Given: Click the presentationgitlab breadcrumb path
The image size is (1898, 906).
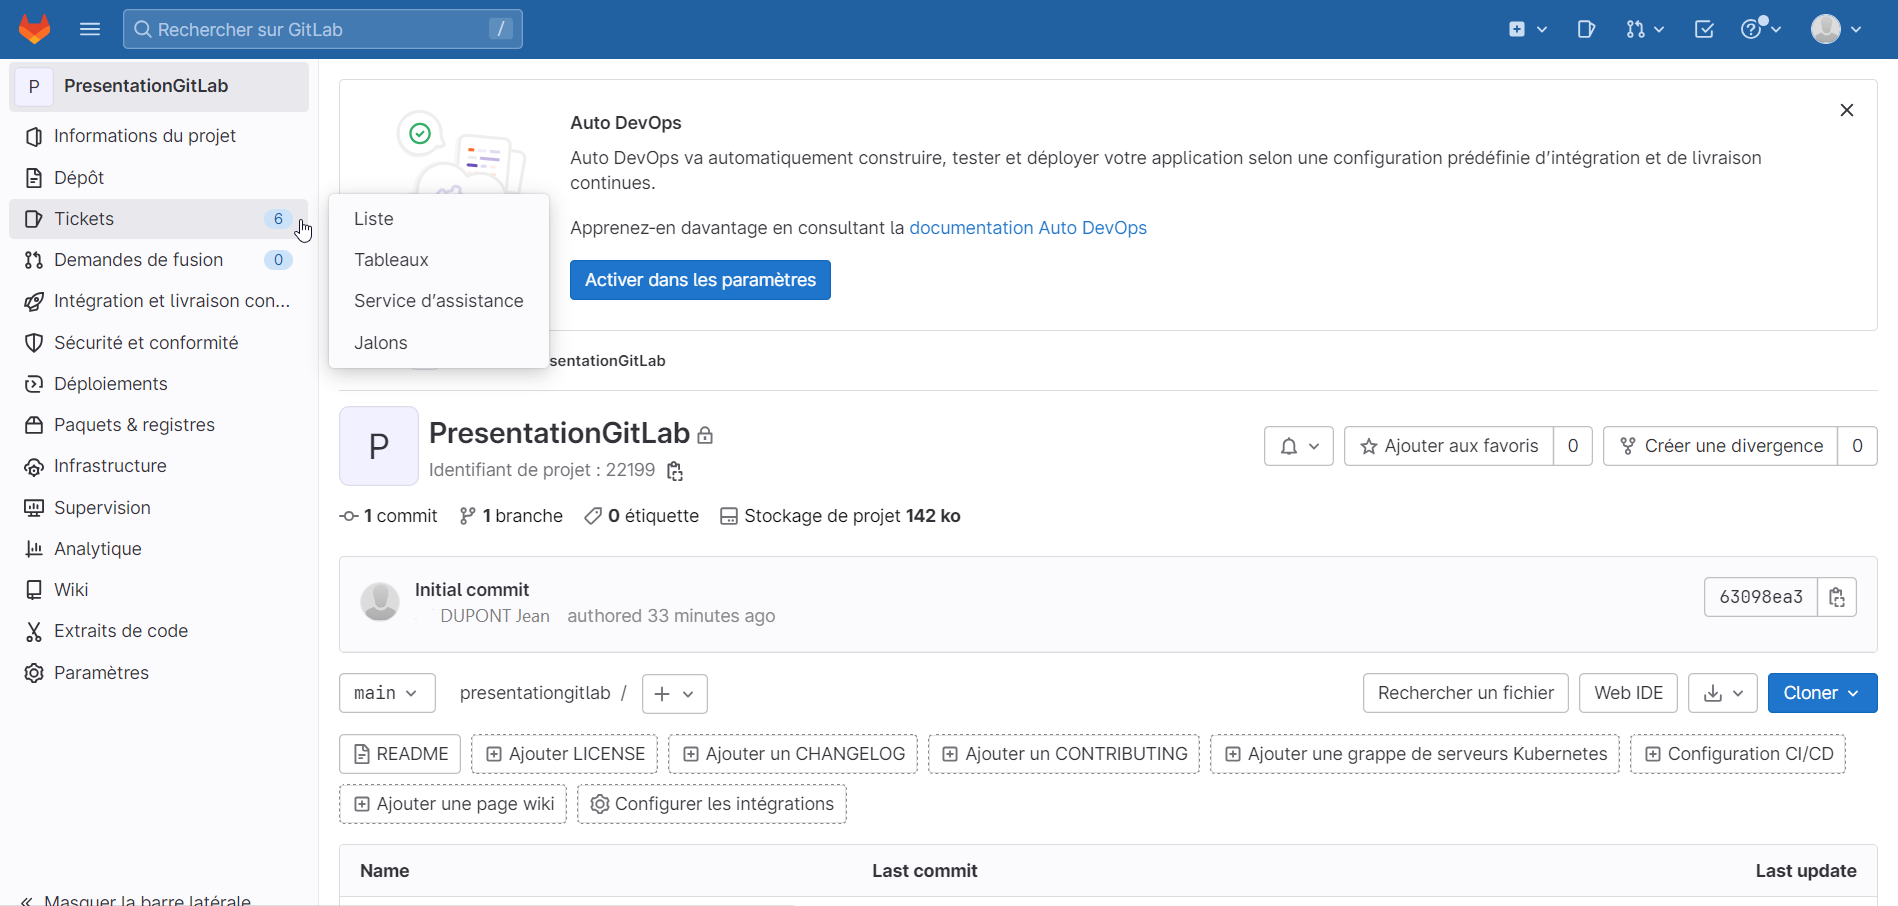Looking at the screenshot, I should click(x=535, y=693).
